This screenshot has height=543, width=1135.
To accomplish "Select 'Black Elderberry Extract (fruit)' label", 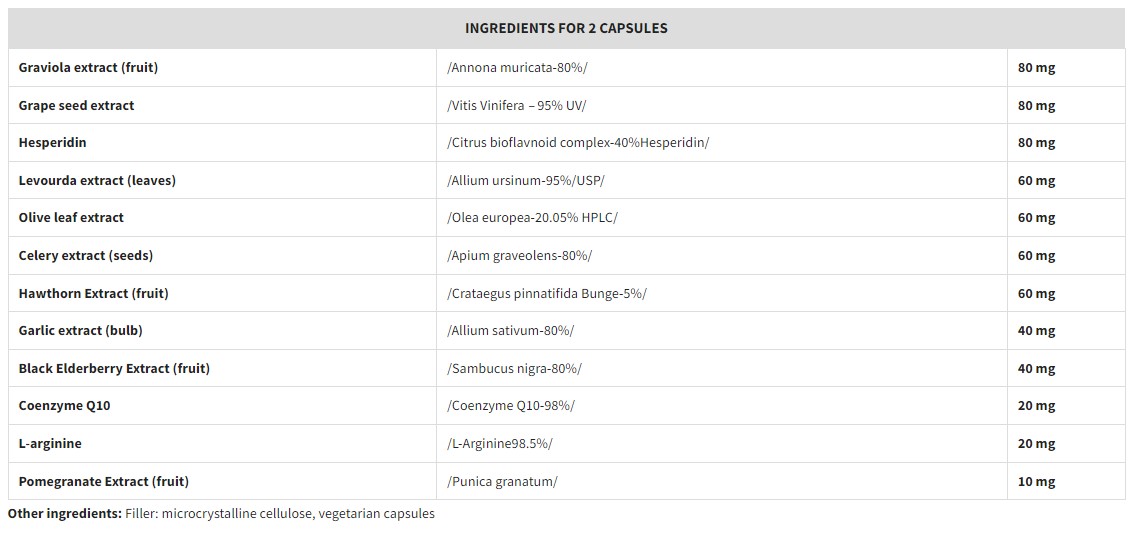I will (x=114, y=369).
